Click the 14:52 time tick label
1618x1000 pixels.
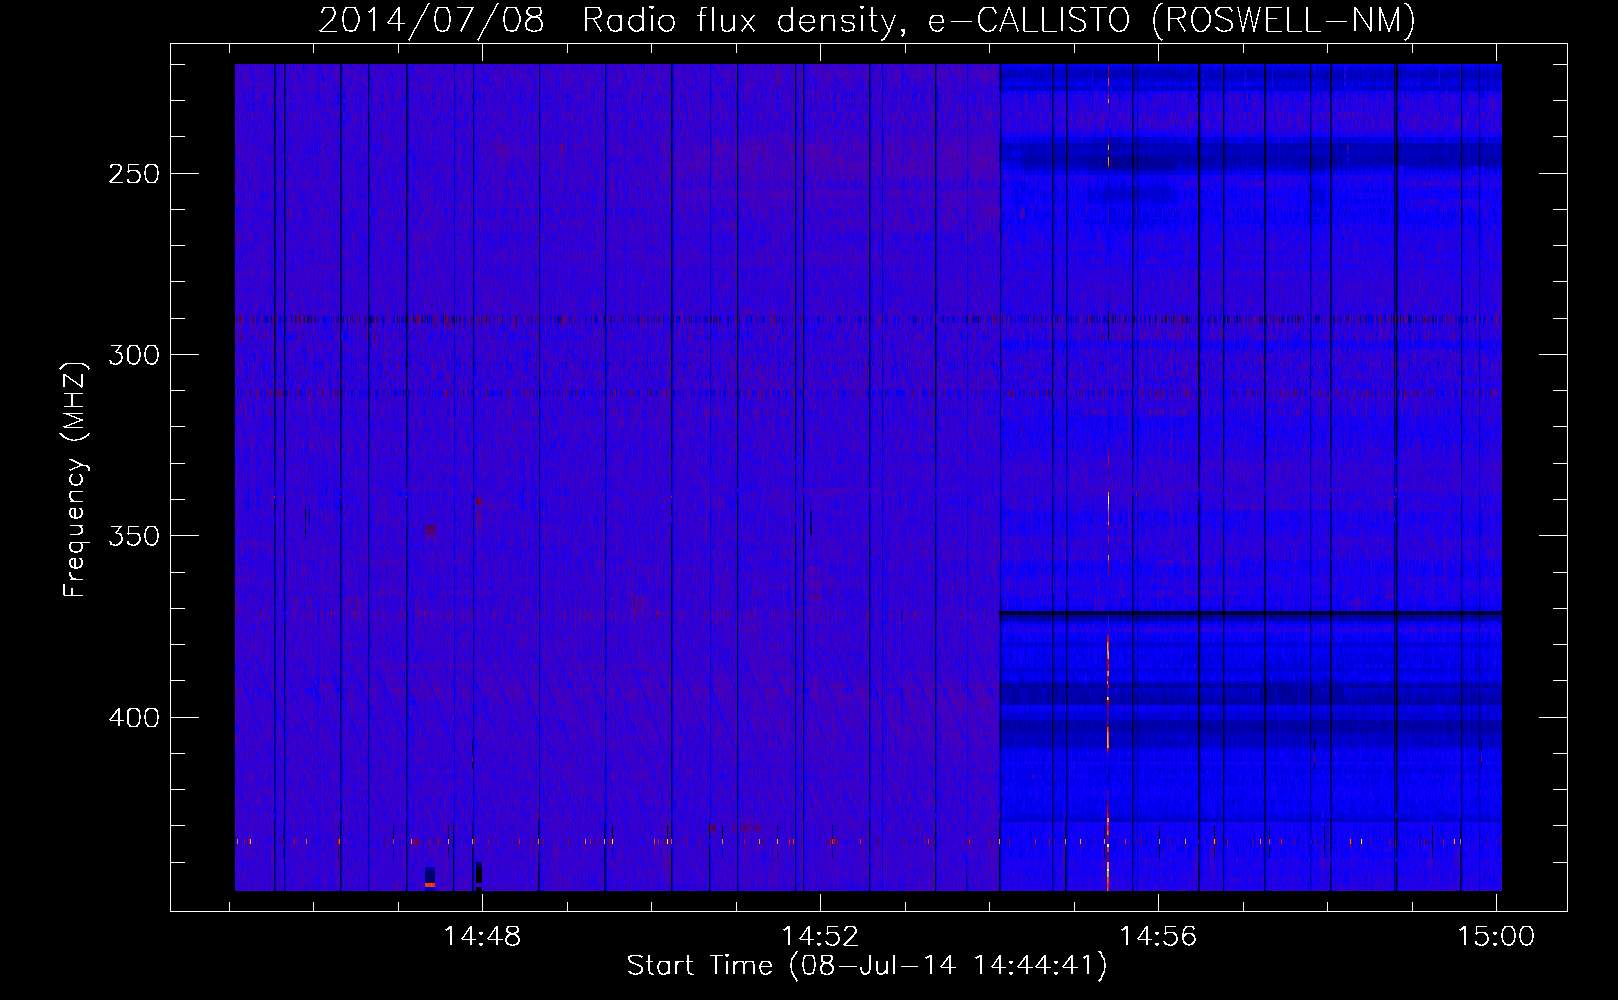point(820,937)
